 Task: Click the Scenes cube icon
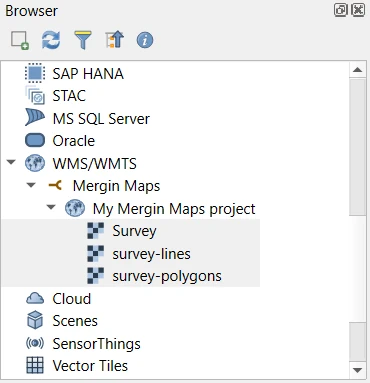35,320
